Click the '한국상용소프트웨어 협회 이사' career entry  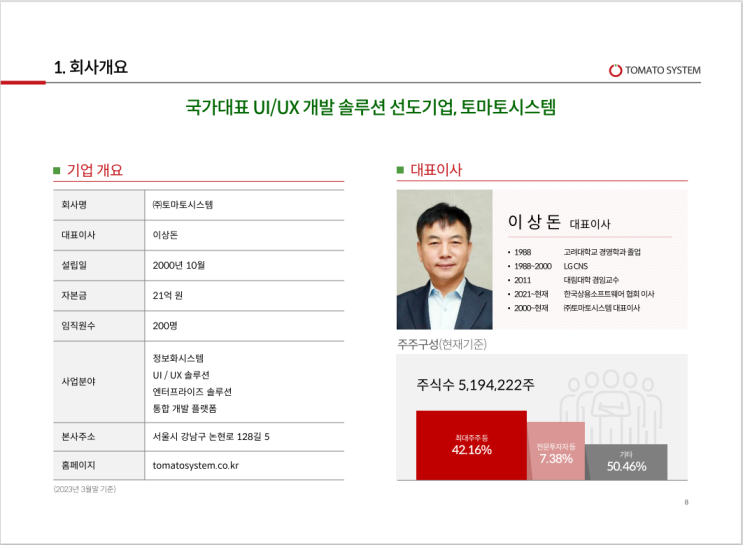coord(609,294)
